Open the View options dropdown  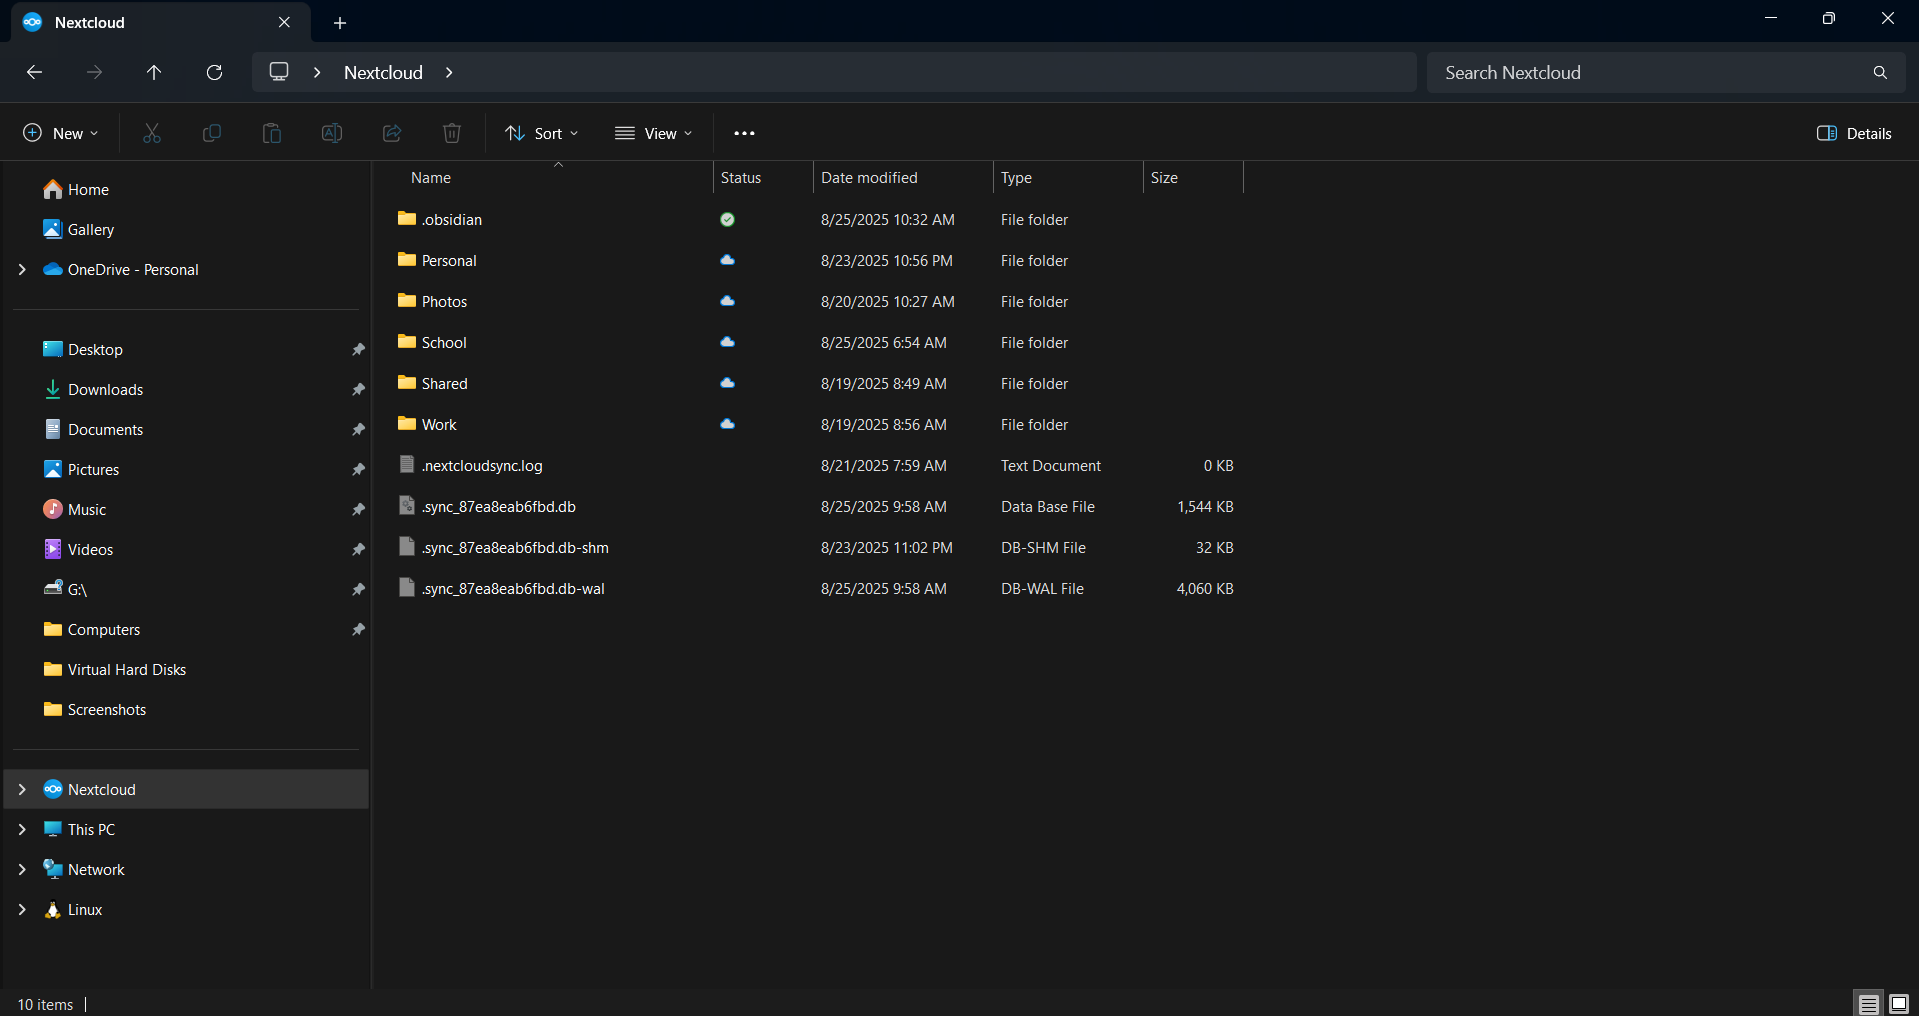coord(654,133)
